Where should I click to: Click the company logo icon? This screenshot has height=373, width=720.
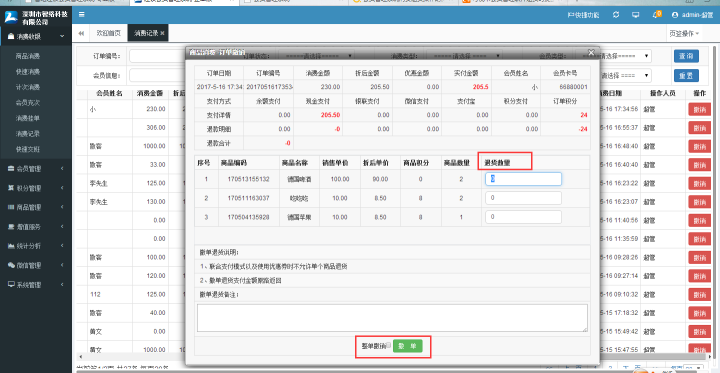[11, 17]
